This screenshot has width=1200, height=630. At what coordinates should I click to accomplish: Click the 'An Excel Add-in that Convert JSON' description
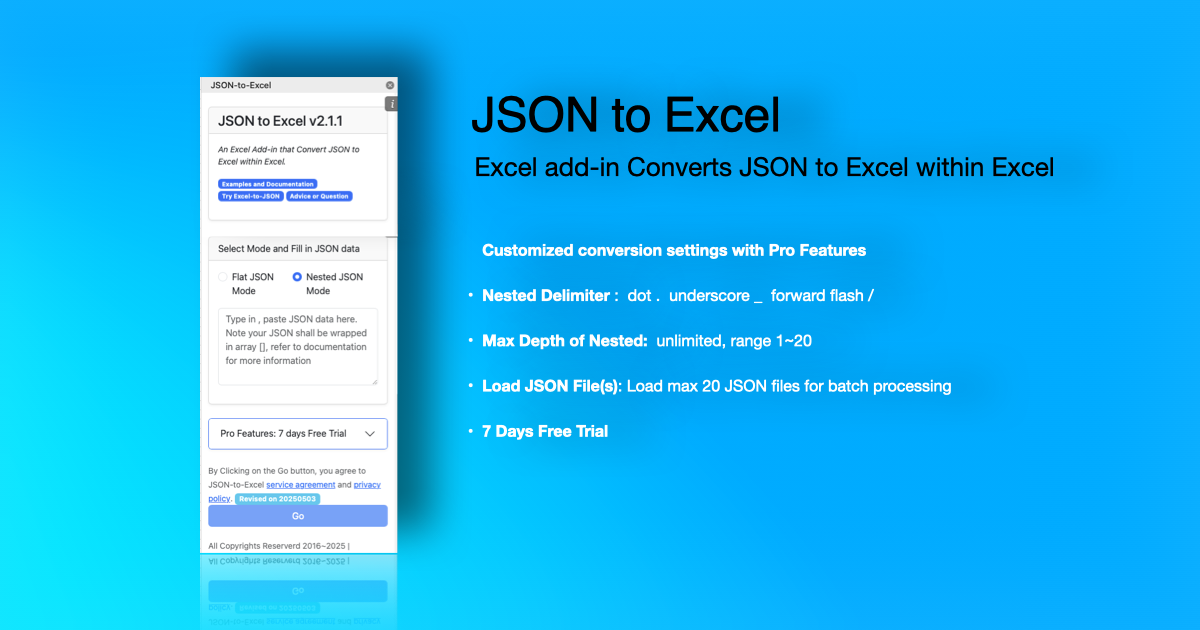pos(289,155)
